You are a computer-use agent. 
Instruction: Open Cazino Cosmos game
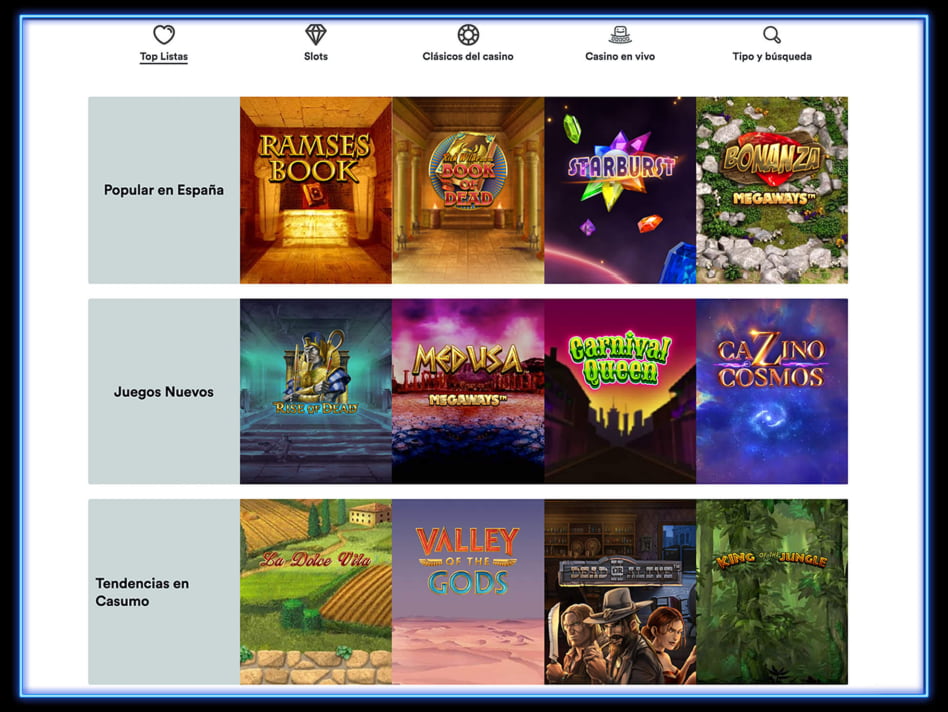[772, 391]
